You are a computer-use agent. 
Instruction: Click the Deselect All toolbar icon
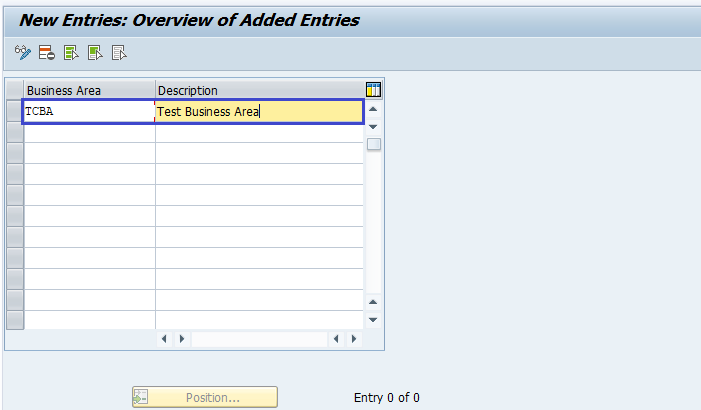pyautogui.click(x=119, y=52)
